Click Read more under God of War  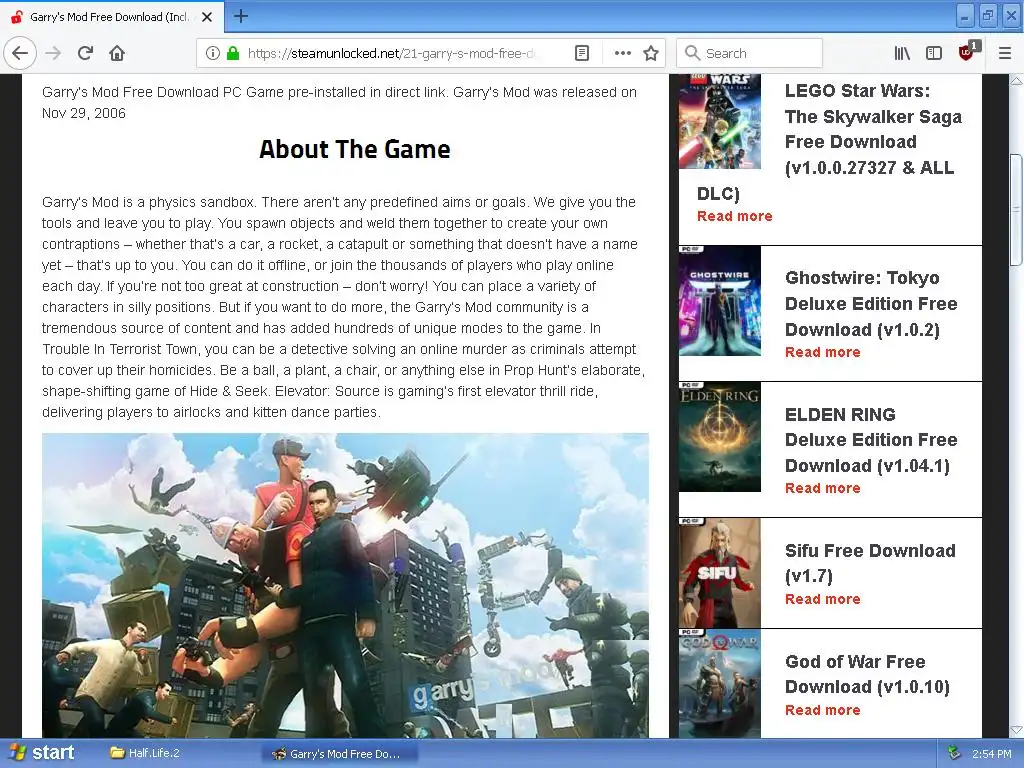(x=822, y=710)
